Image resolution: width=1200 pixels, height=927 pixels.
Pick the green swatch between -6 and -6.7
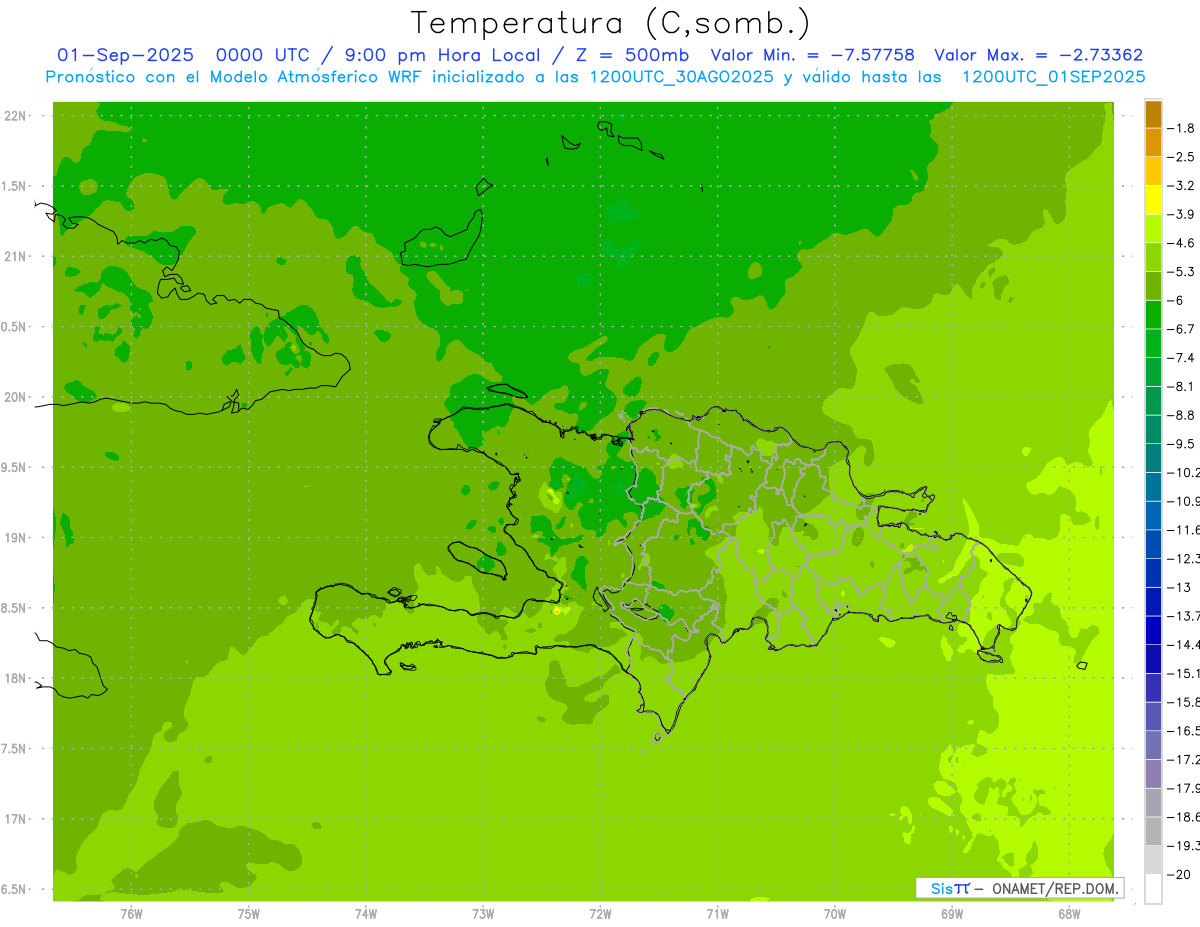point(1153,315)
